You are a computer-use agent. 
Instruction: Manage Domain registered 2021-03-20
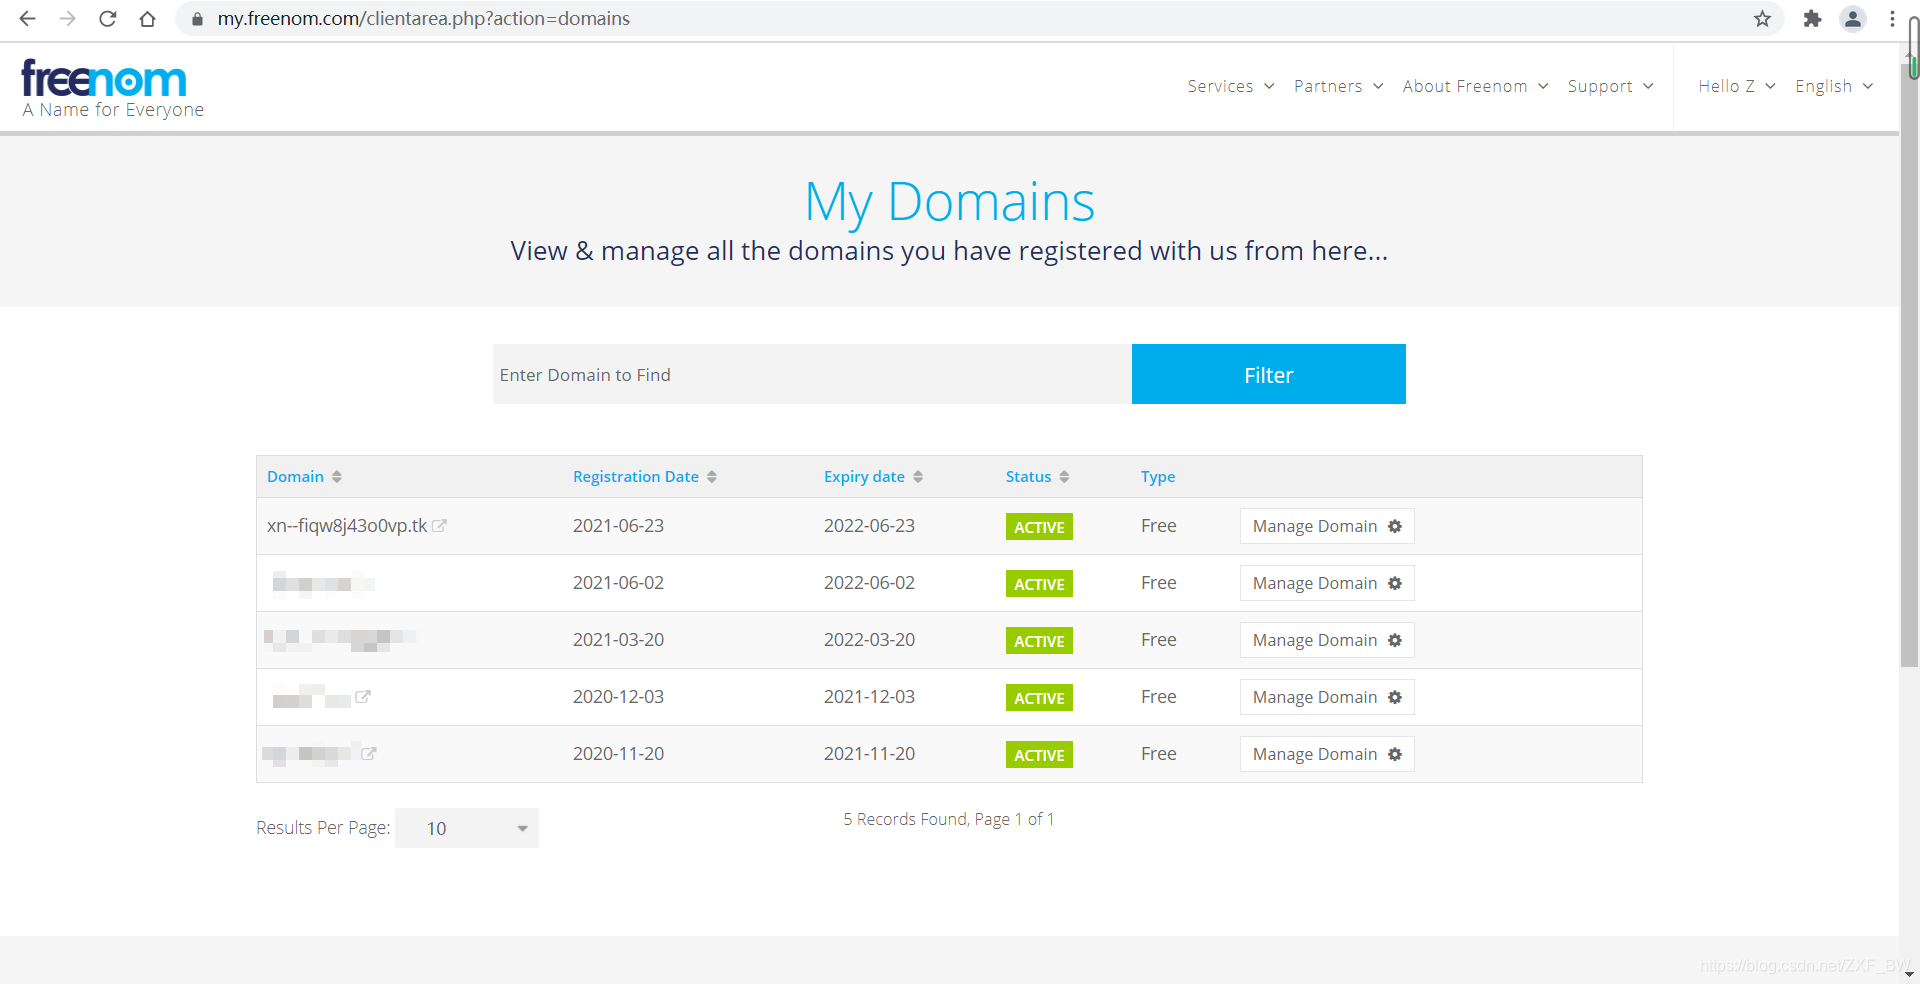point(1327,640)
